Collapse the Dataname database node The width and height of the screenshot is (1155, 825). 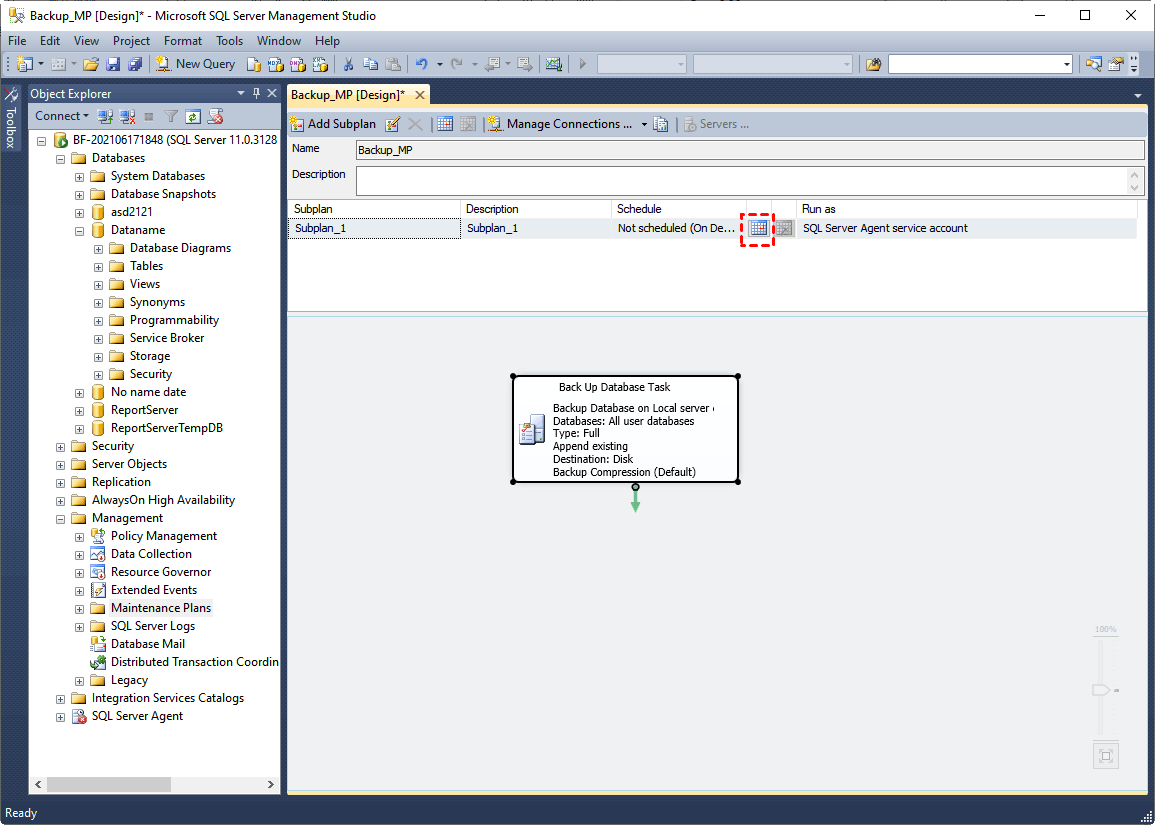tap(80, 231)
